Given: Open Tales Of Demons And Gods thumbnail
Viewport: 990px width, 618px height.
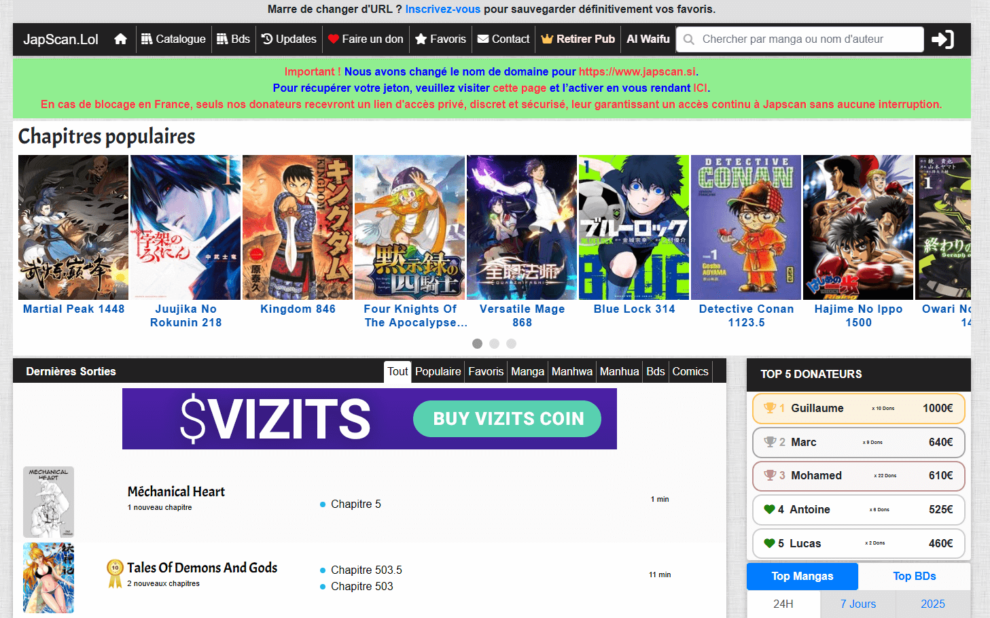Looking at the screenshot, I should pyautogui.click(x=49, y=578).
